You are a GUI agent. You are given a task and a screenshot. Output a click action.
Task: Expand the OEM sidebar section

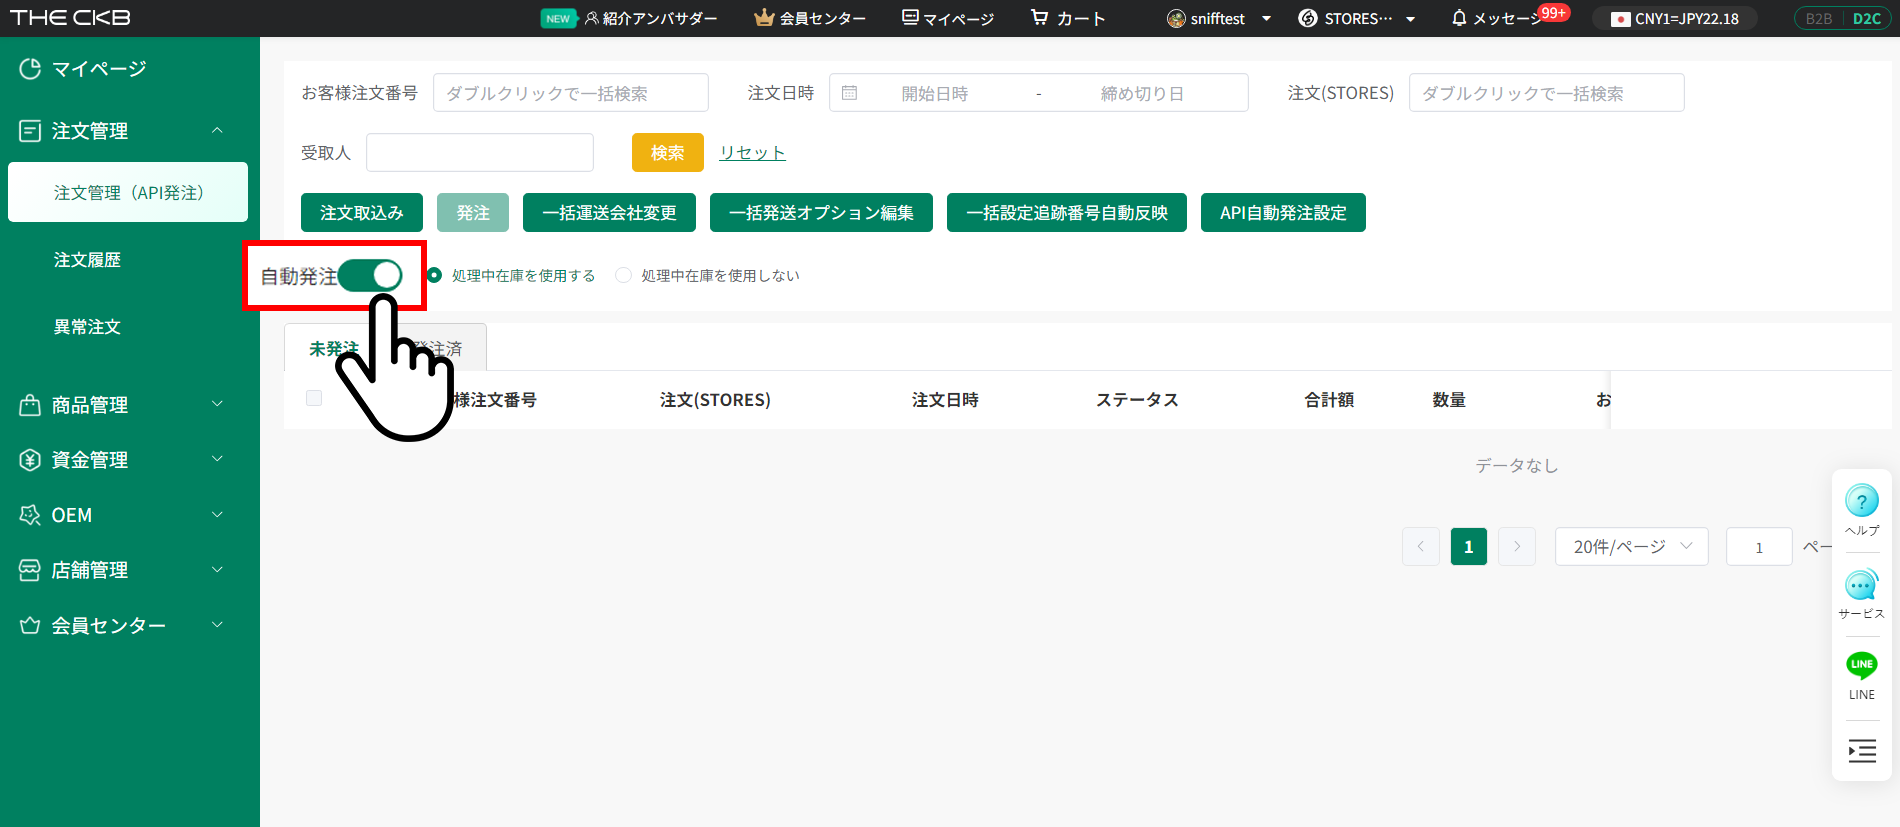click(218, 514)
